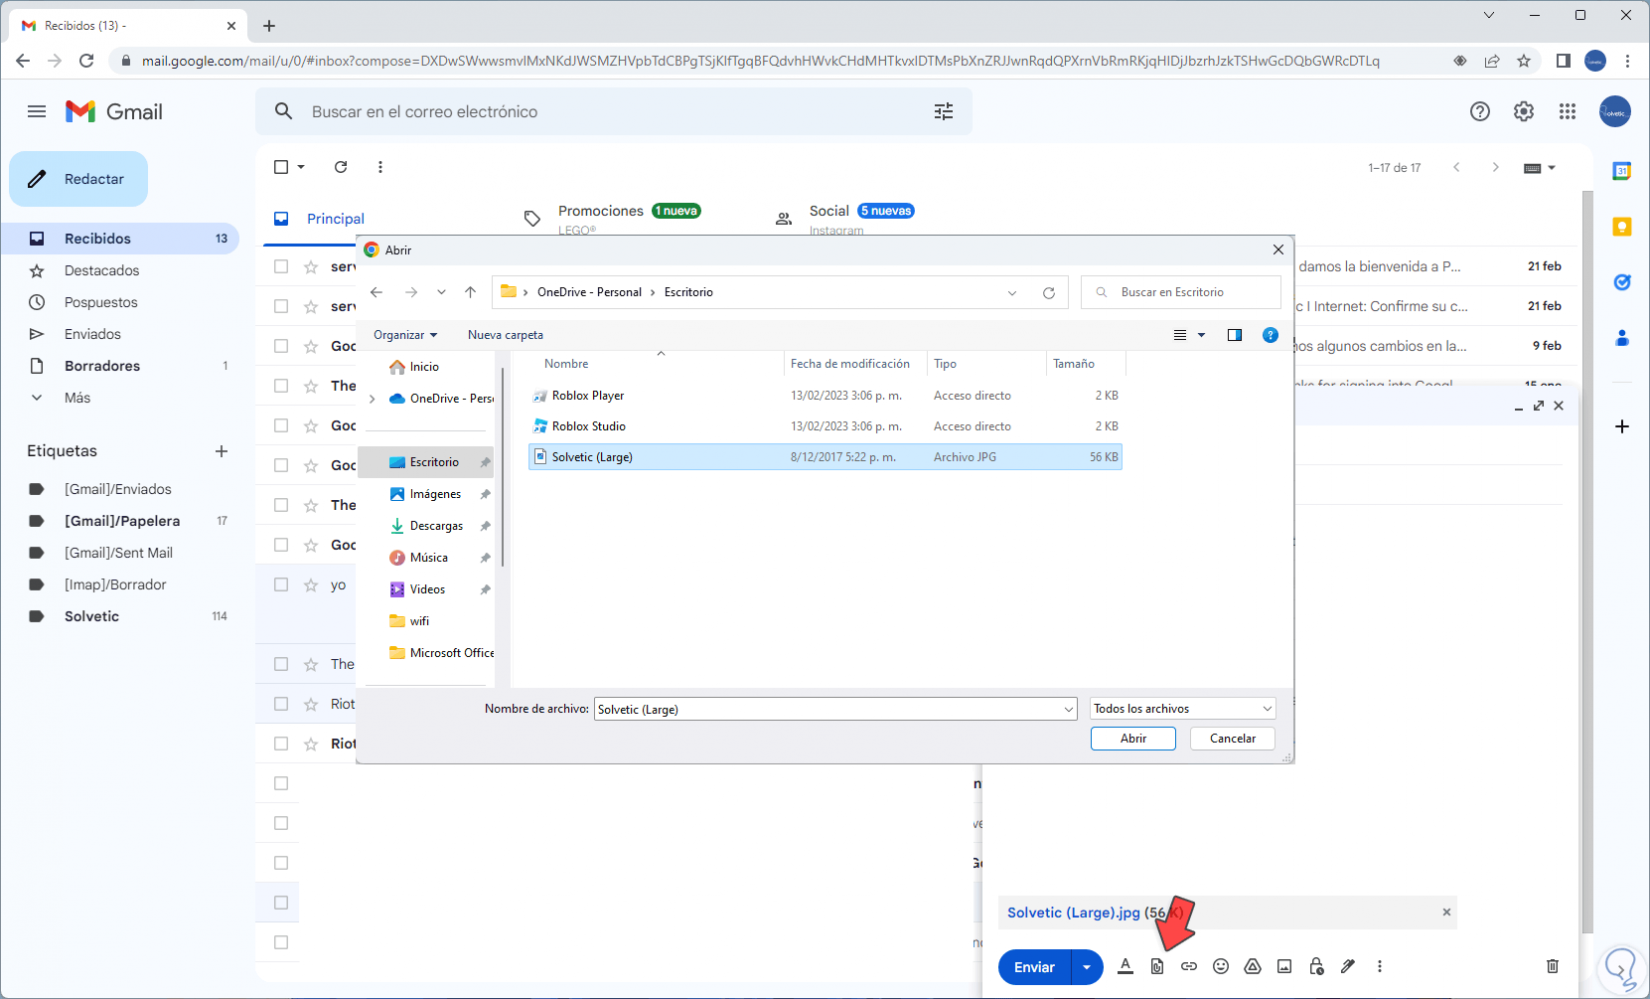Open recent locations dropdown in dialog navigation
Viewport: 1650px width, 999px height.
point(441,292)
